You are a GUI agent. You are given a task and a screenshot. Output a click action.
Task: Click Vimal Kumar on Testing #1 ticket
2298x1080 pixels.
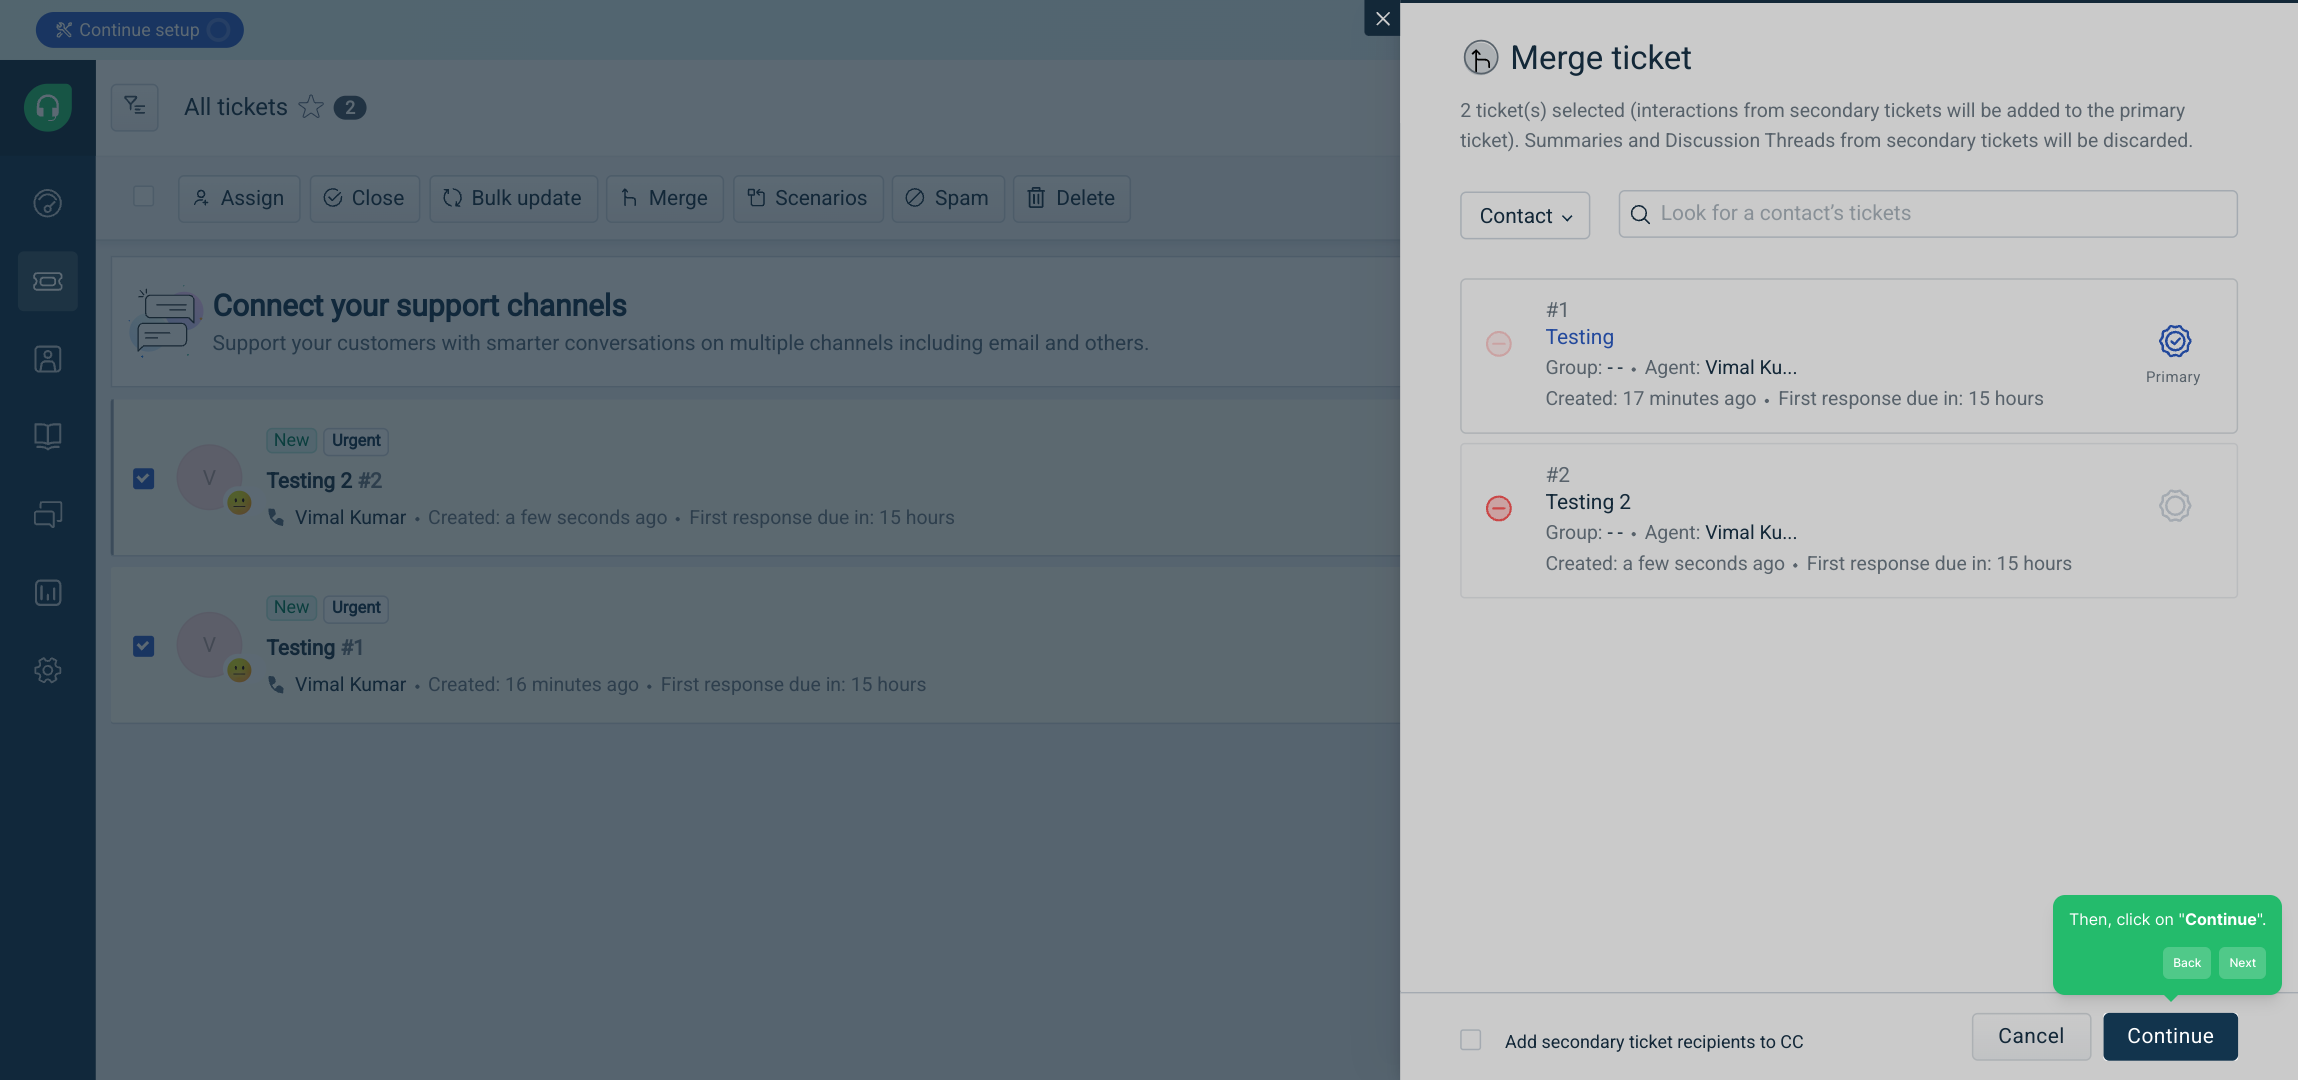click(350, 684)
